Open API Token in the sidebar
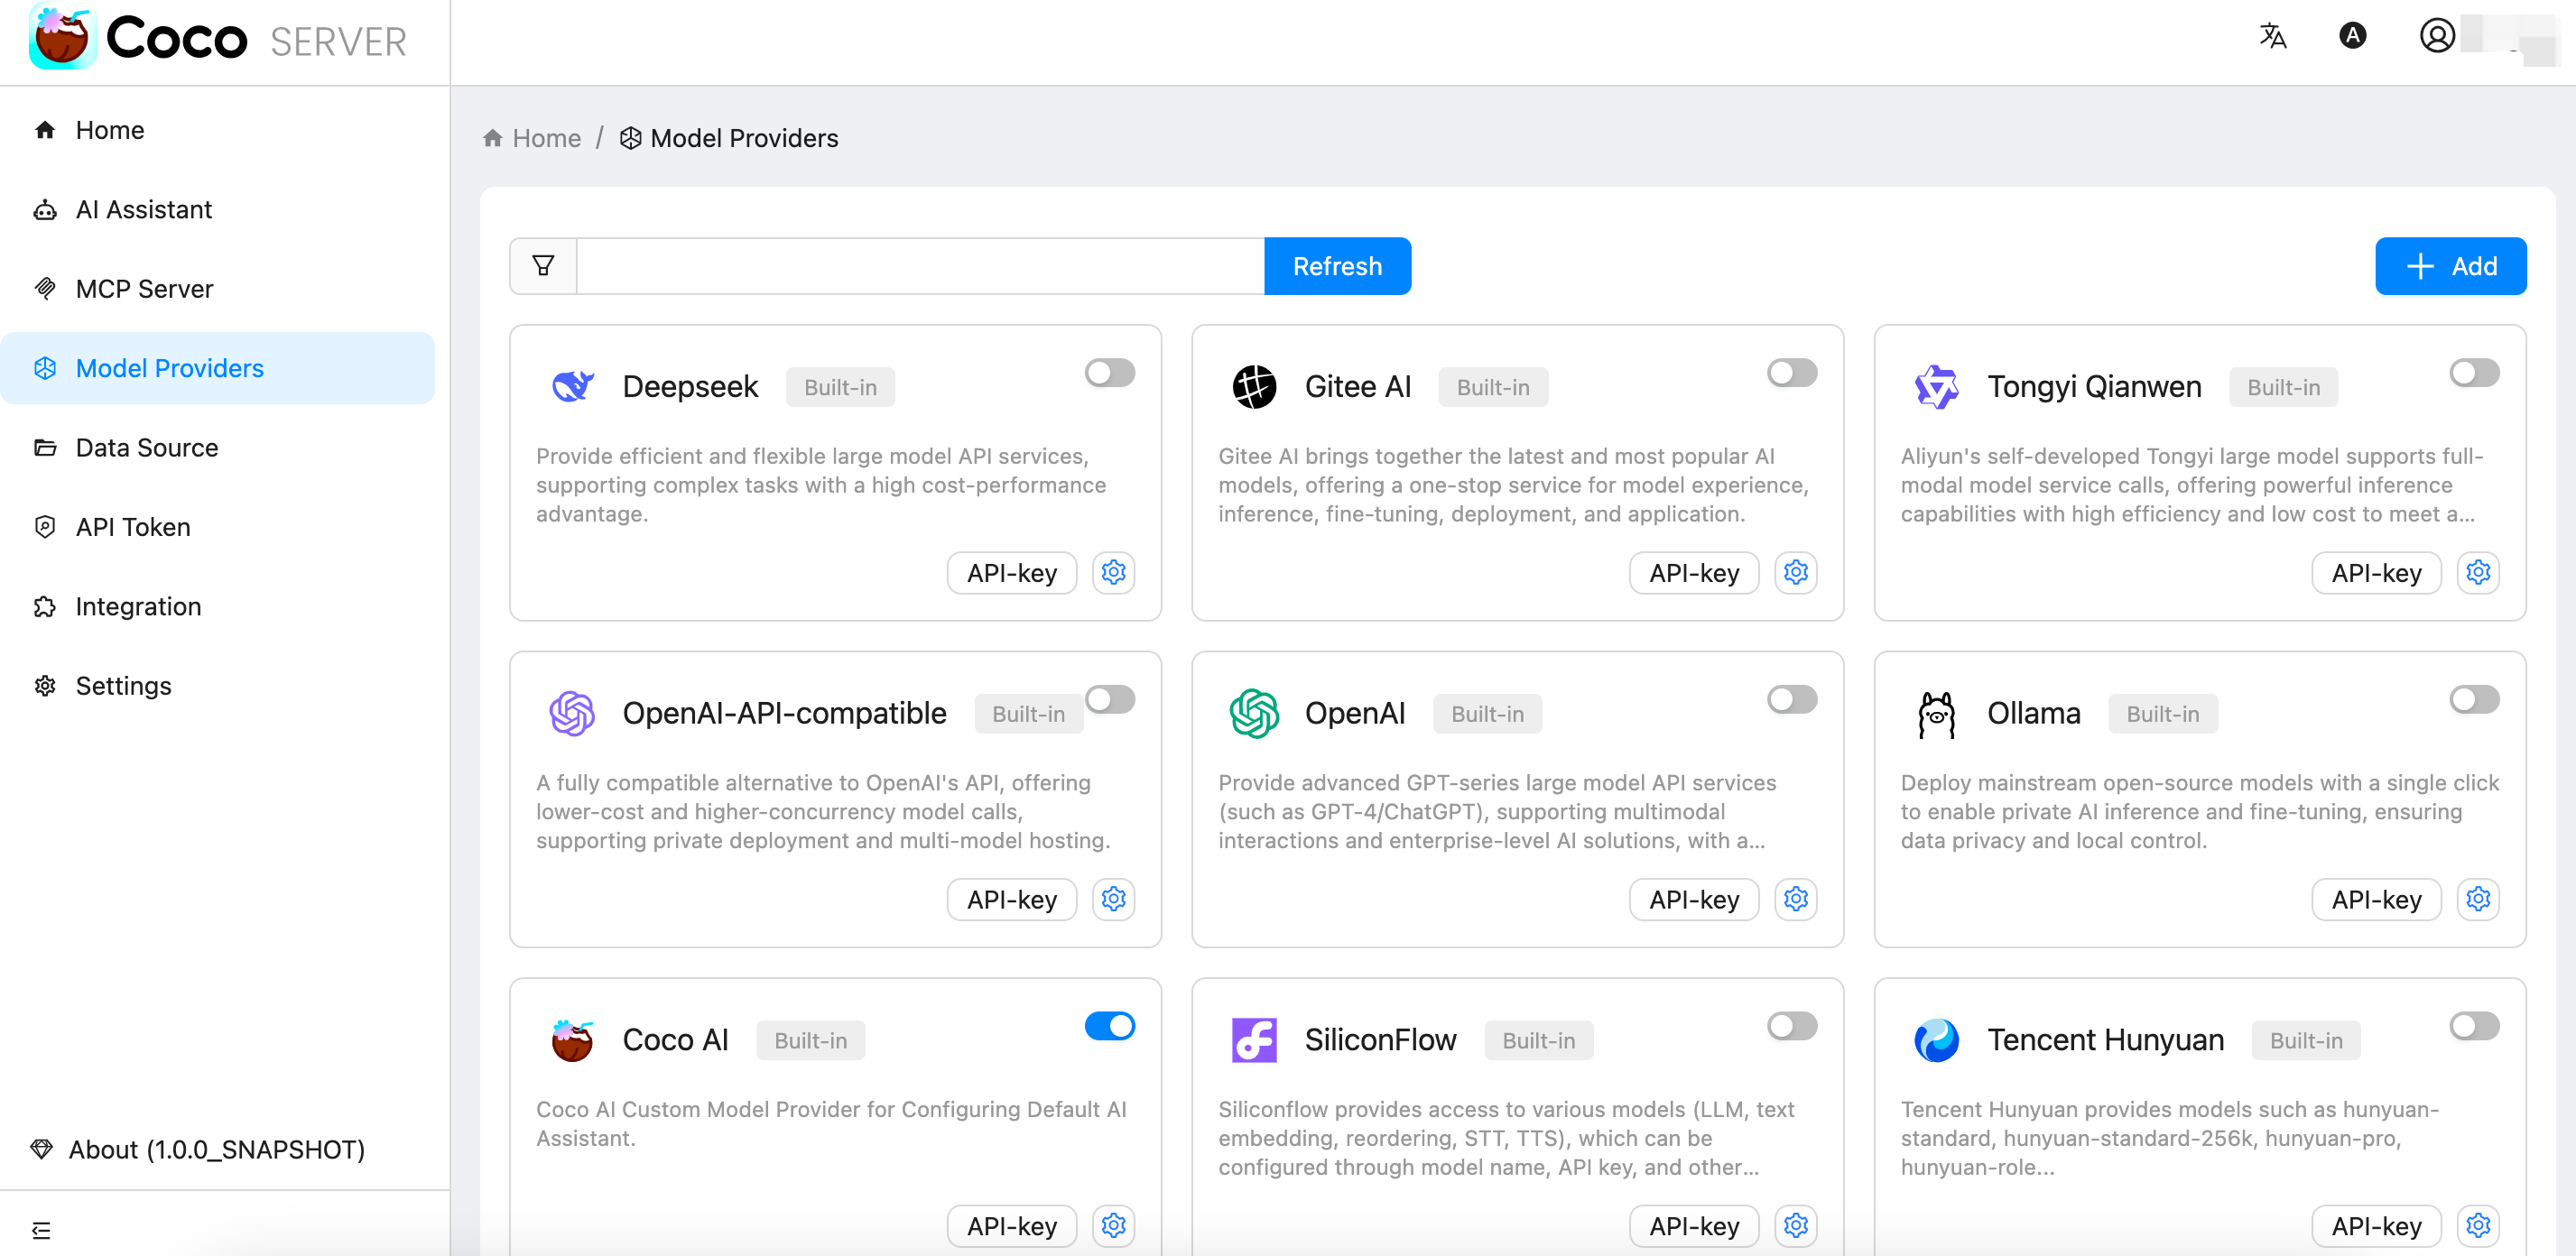The width and height of the screenshot is (2576, 1256). pyautogui.click(x=218, y=527)
